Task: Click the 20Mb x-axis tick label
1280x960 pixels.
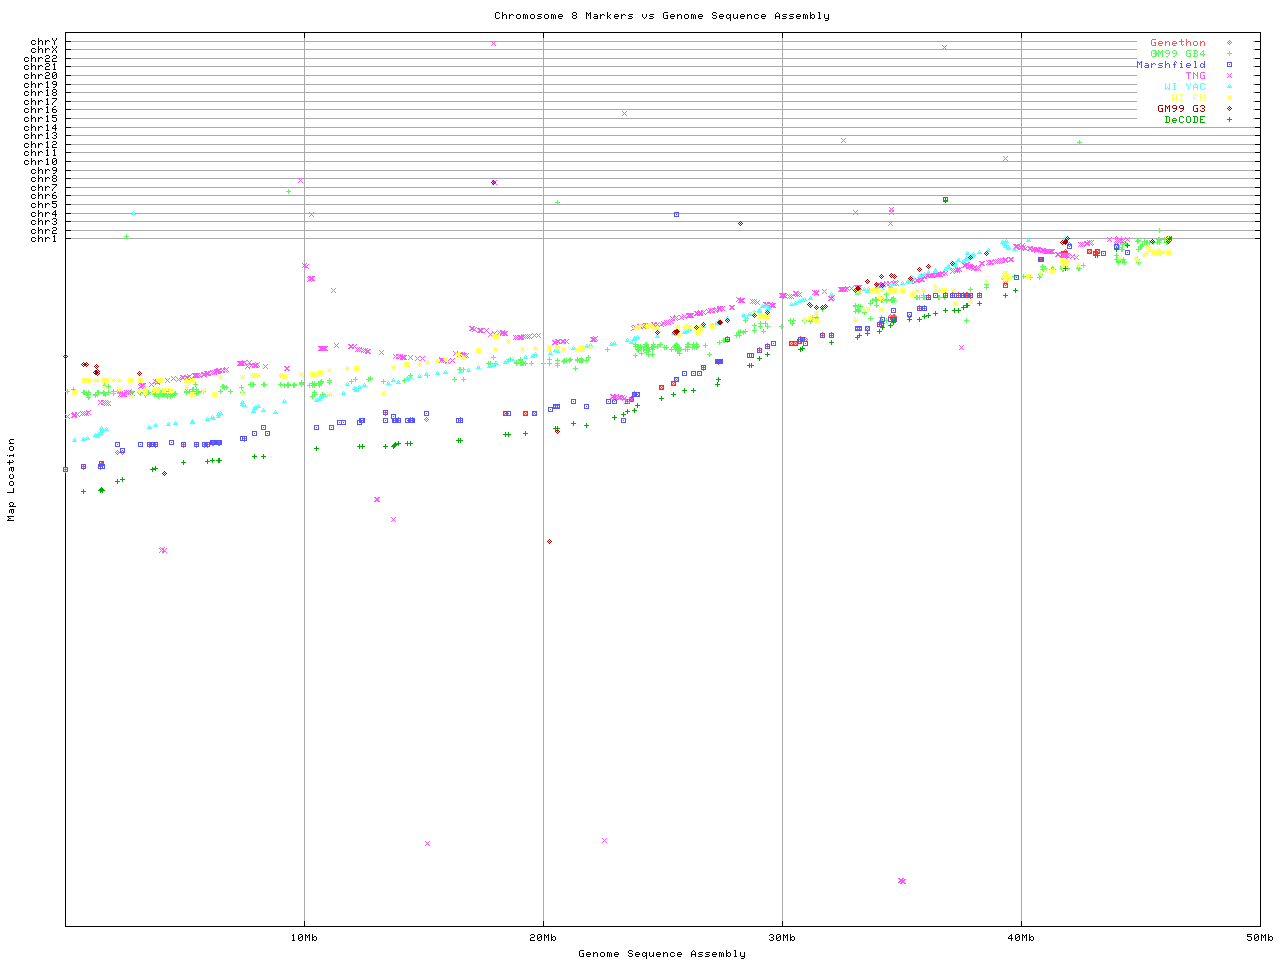Action: click(543, 938)
